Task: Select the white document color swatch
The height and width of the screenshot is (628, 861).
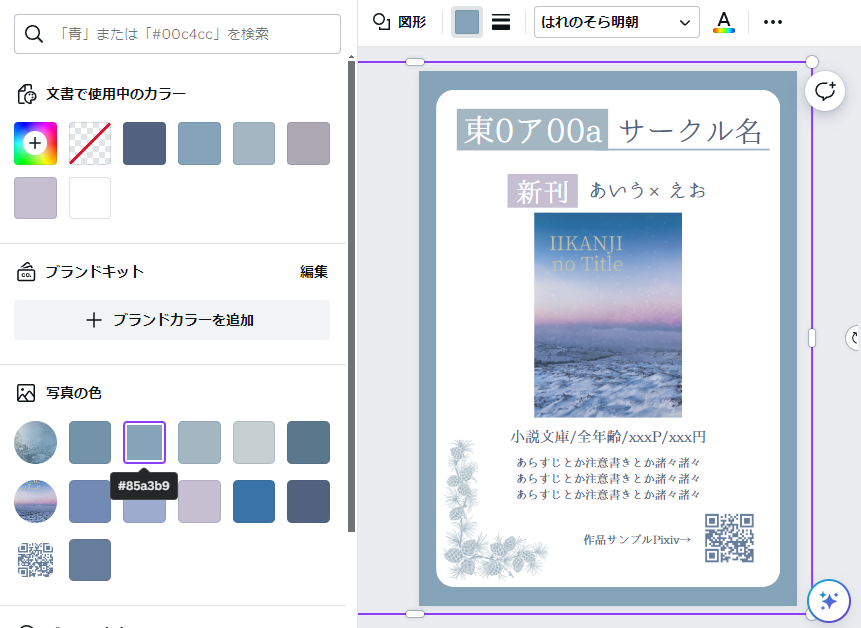Action: click(90, 198)
